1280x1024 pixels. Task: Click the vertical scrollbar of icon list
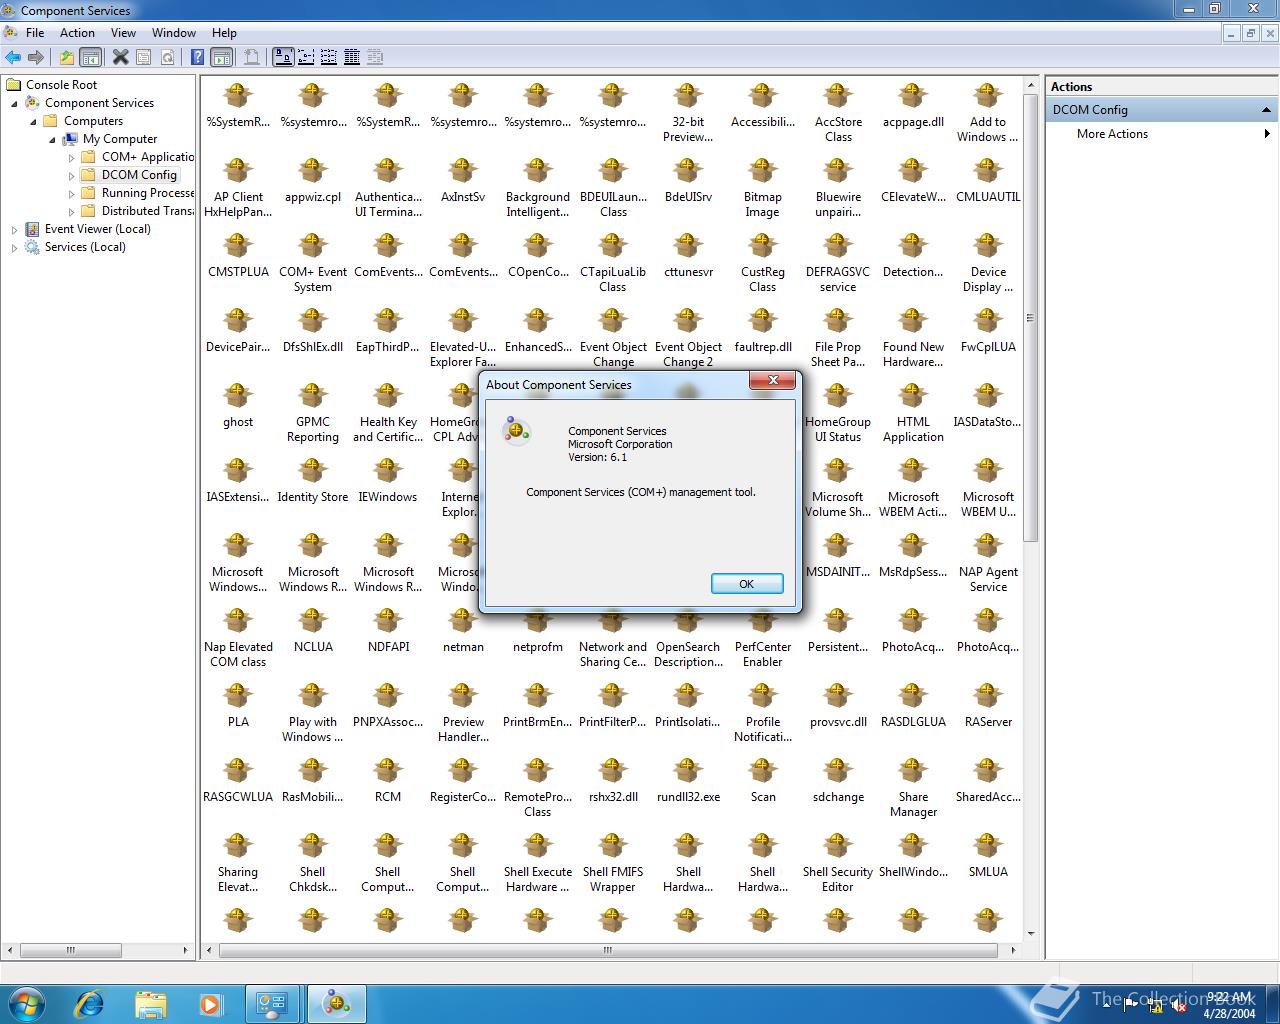1030,318
